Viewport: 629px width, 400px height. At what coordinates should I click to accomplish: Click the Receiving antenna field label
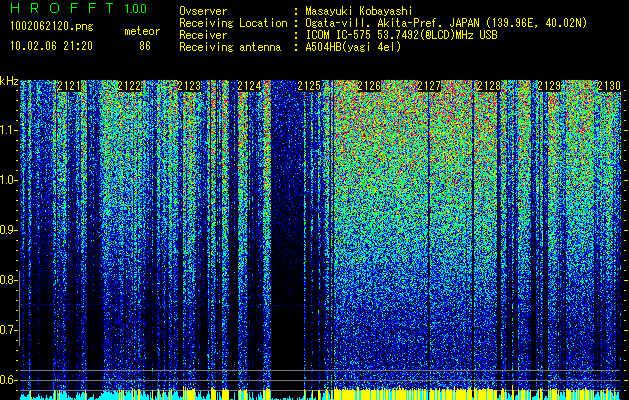tap(230, 47)
